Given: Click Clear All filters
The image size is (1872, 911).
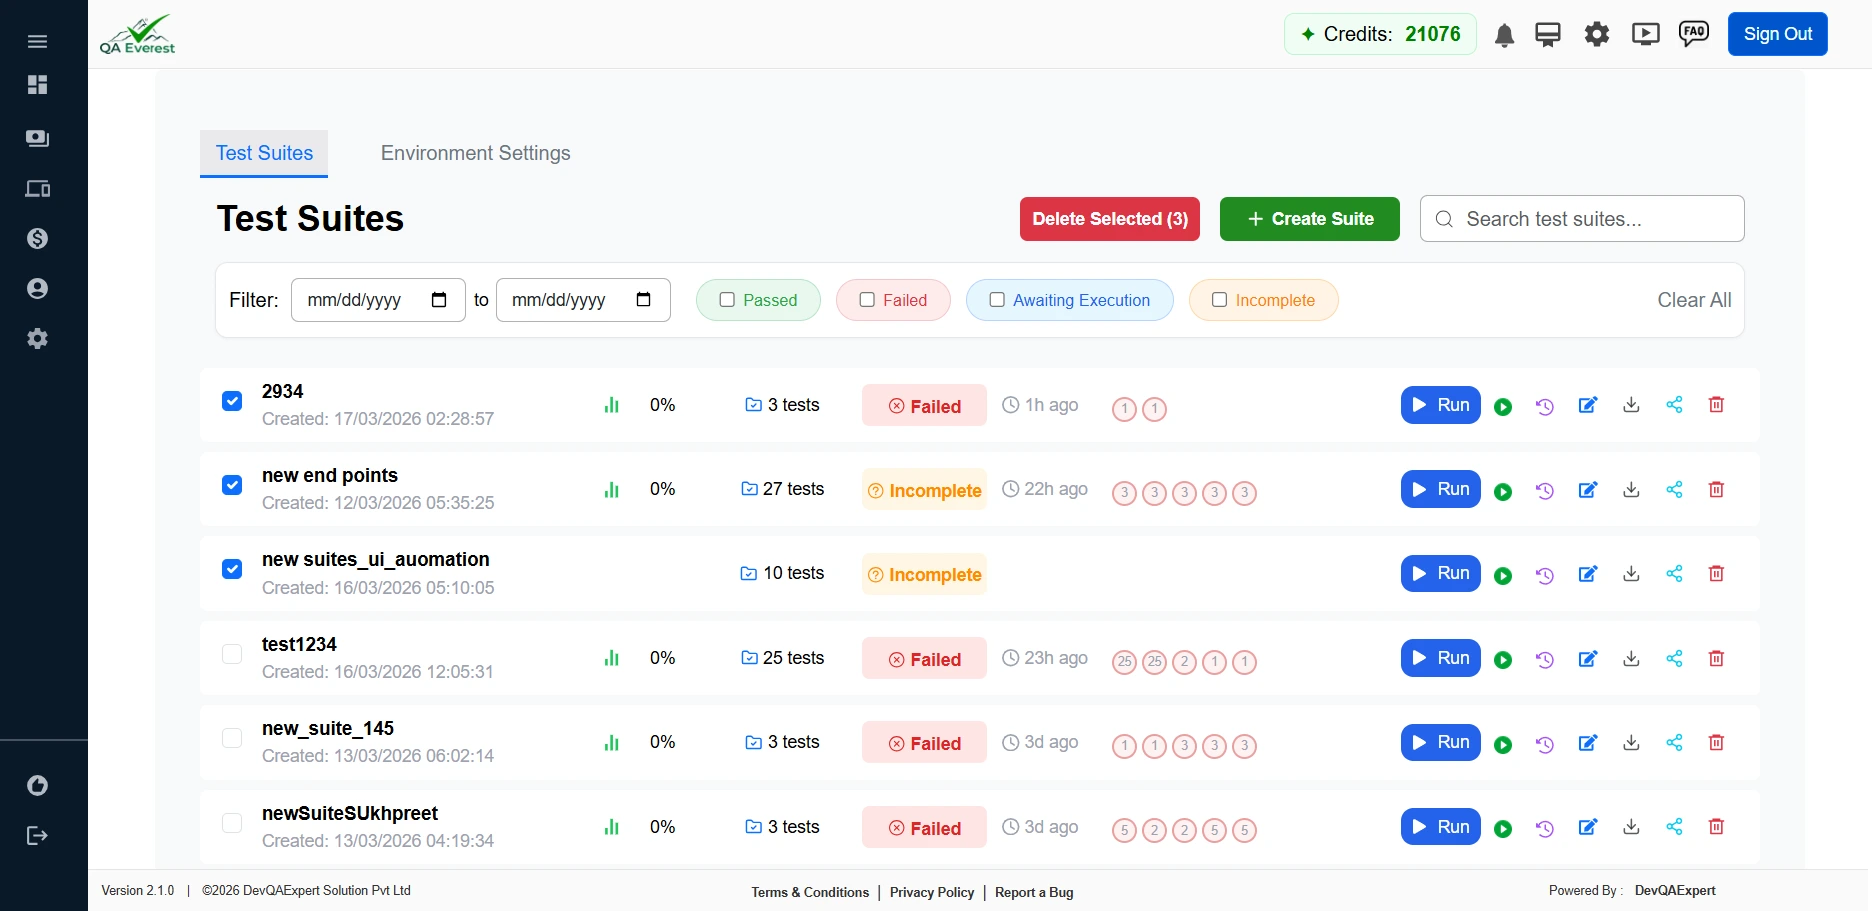Looking at the screenshot, I should 1694,300.
